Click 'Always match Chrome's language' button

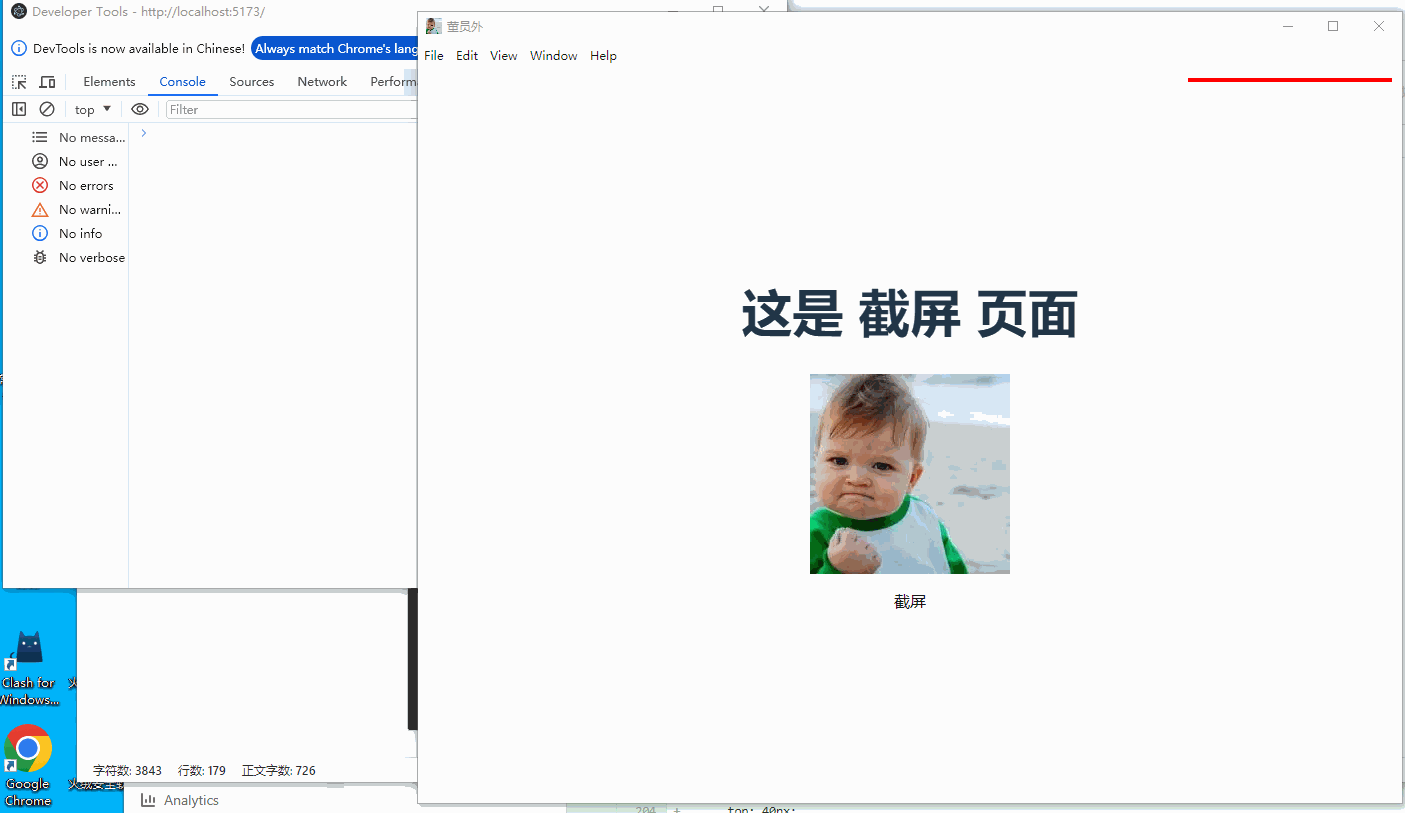pos(335,49)
